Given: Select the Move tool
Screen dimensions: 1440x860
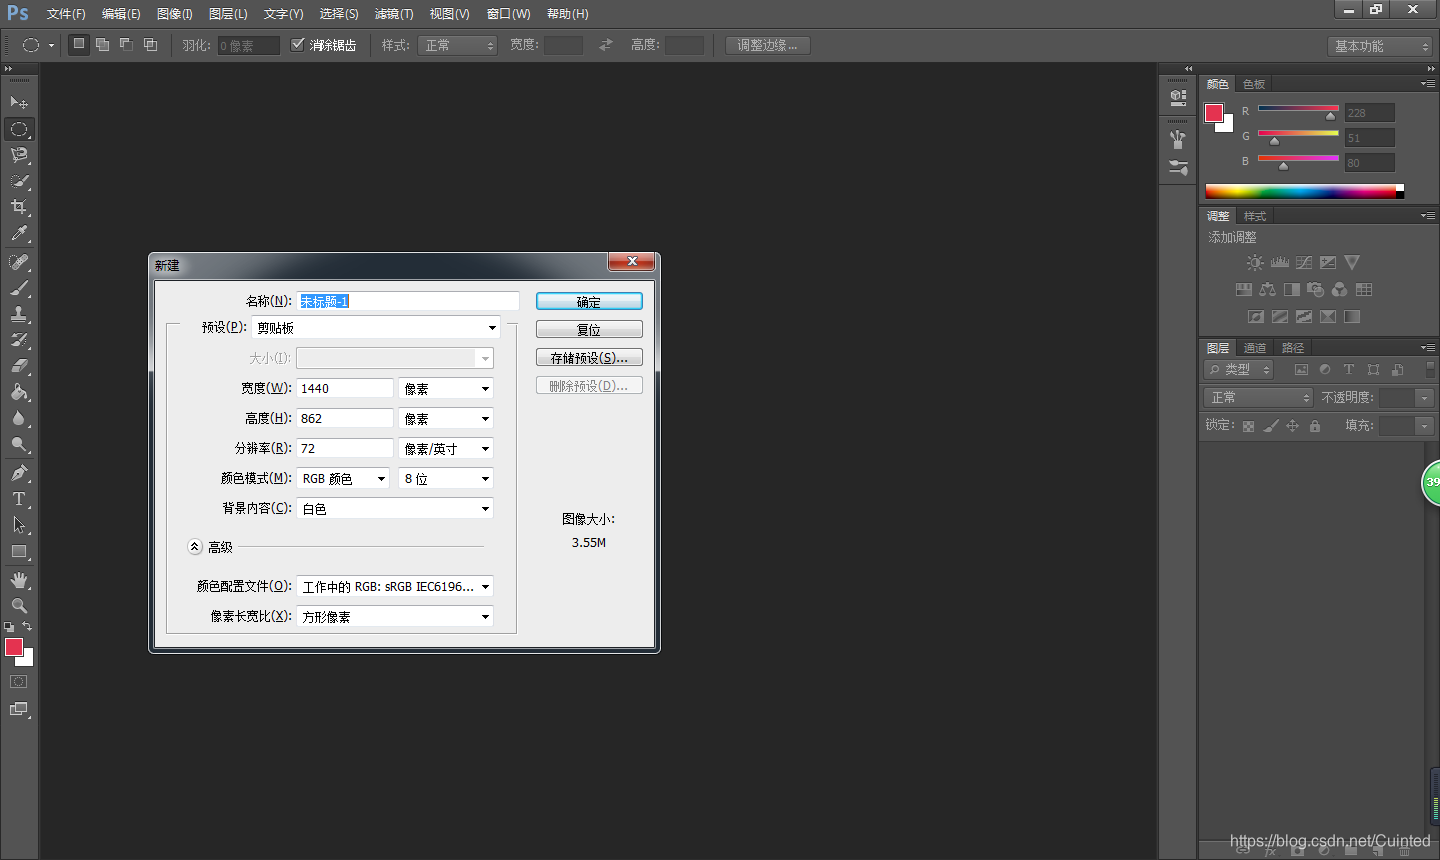Looking at the screenshot, I should pyautogui.click(x=19, y=102).
